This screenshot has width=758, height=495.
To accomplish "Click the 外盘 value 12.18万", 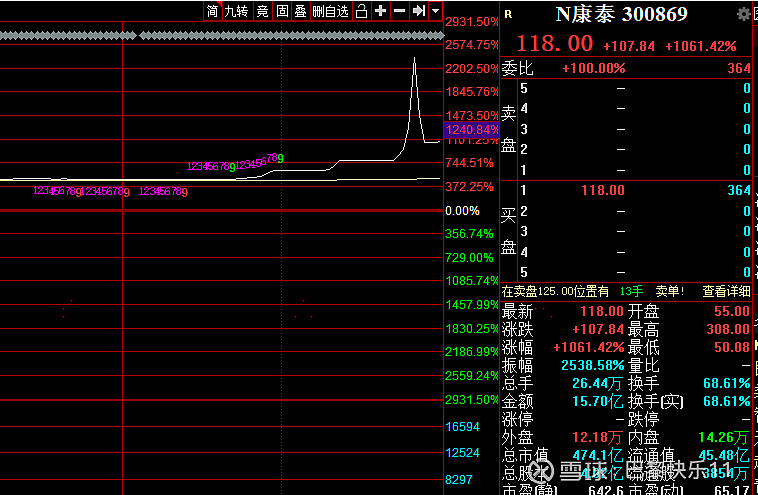I will [x=597, y=438].
